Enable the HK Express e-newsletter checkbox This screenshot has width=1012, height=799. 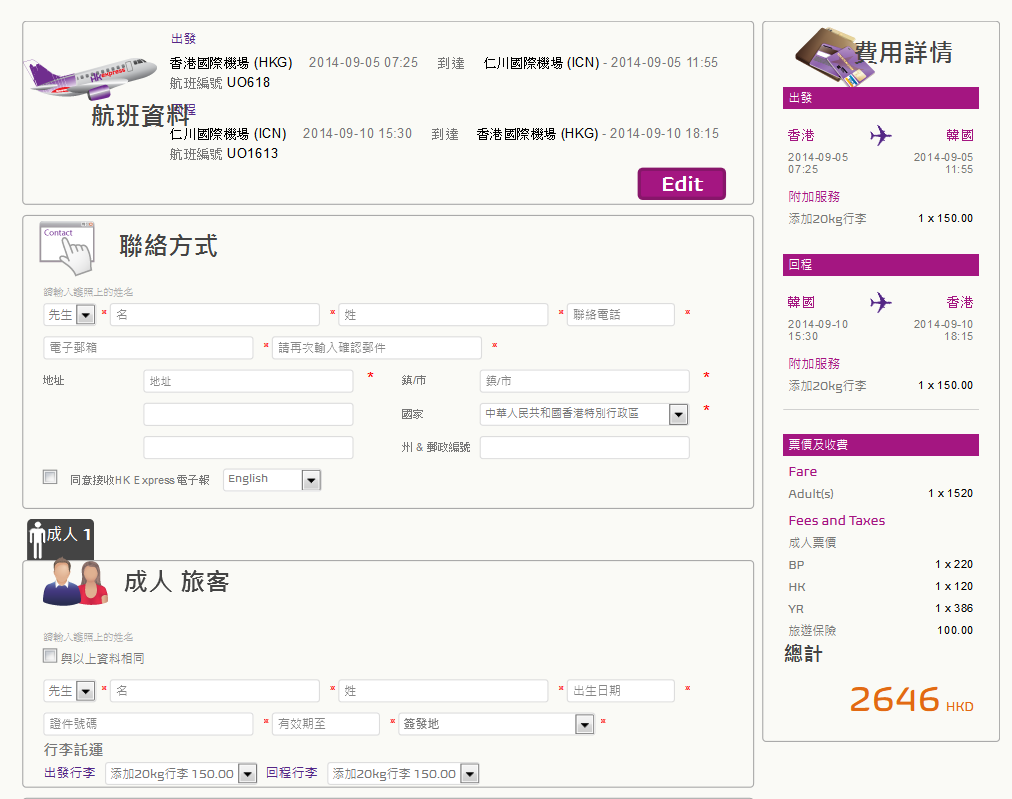click(x=50, y=477)
